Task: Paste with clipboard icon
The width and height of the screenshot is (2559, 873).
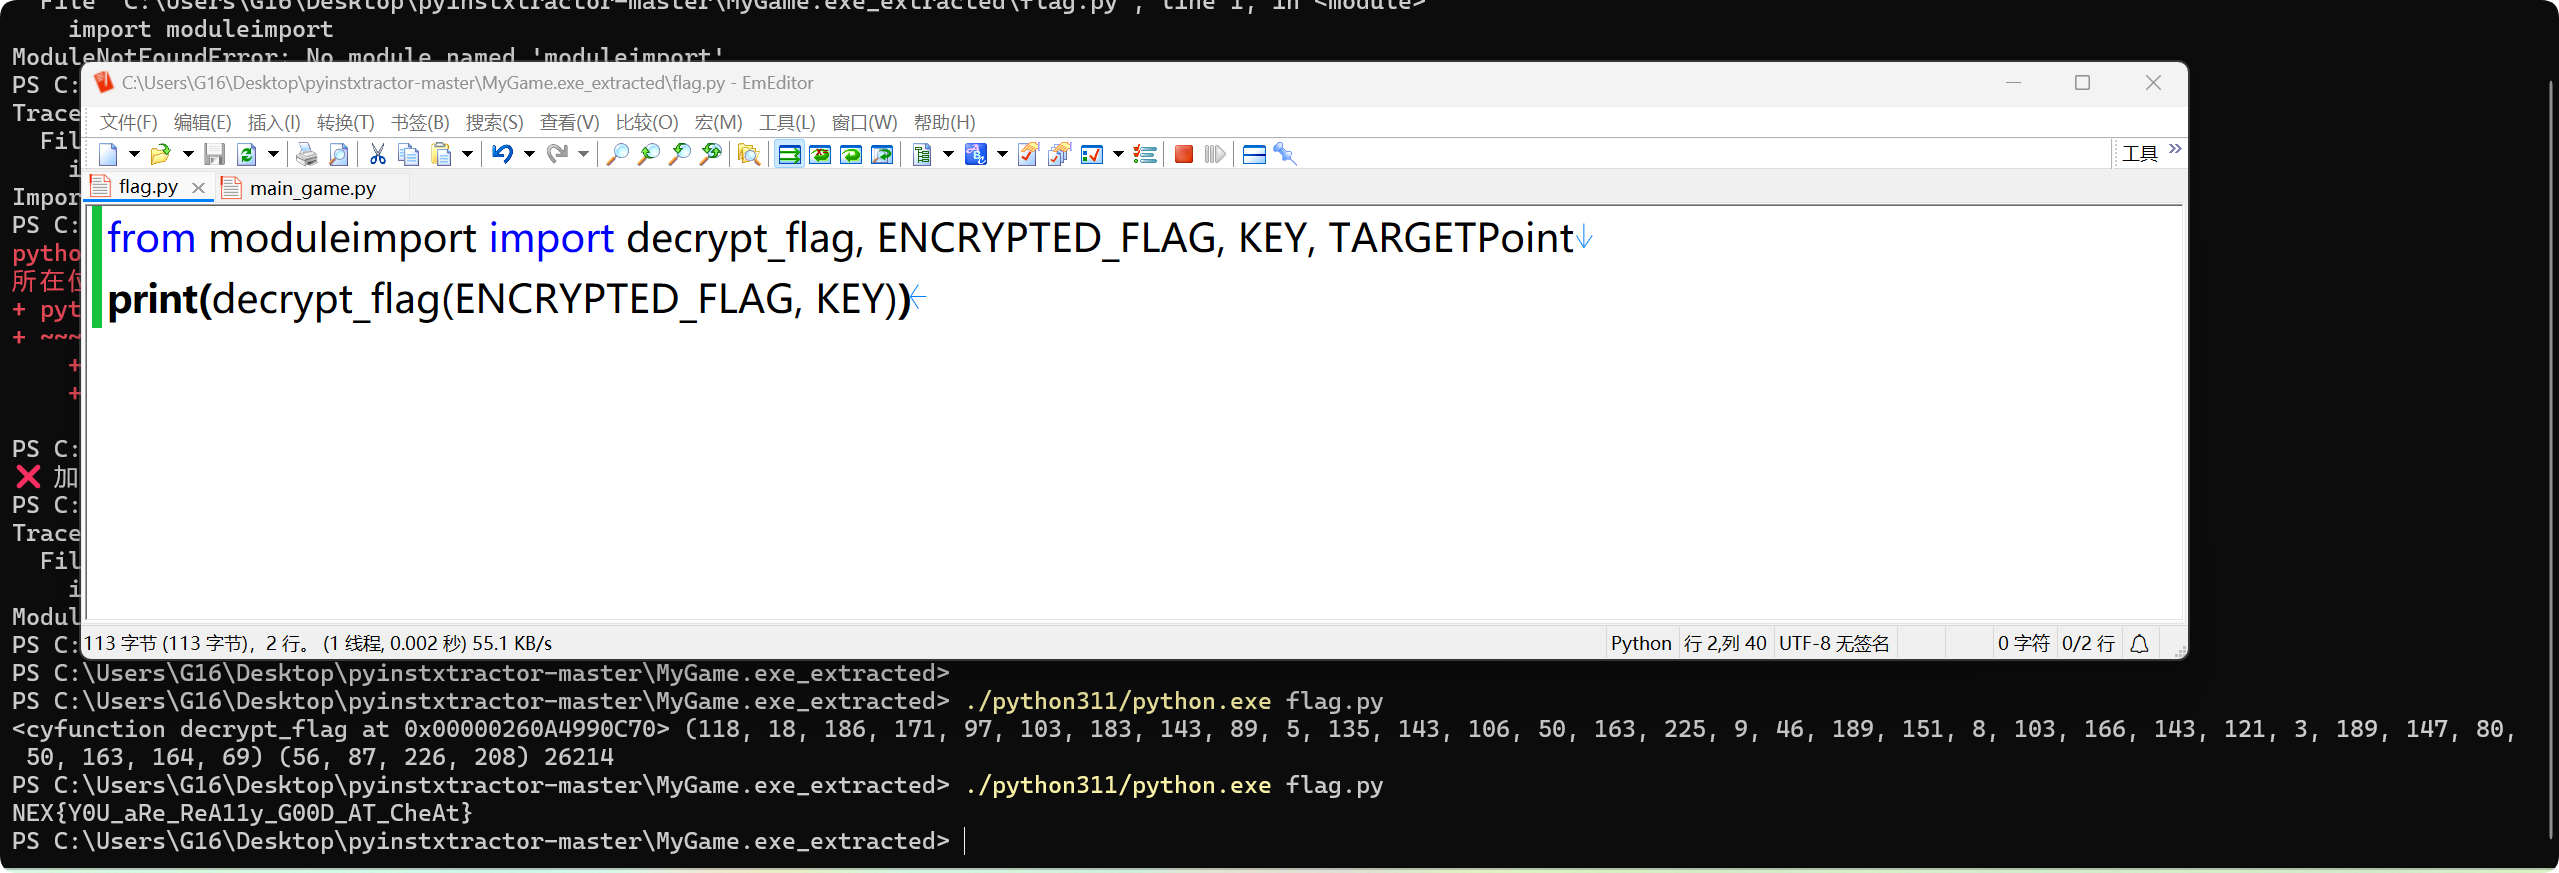Action: [441, 154]
